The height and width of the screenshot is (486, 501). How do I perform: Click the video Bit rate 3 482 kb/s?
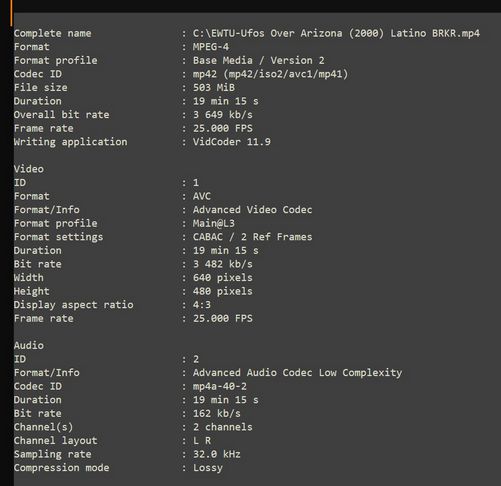(223, 264)
